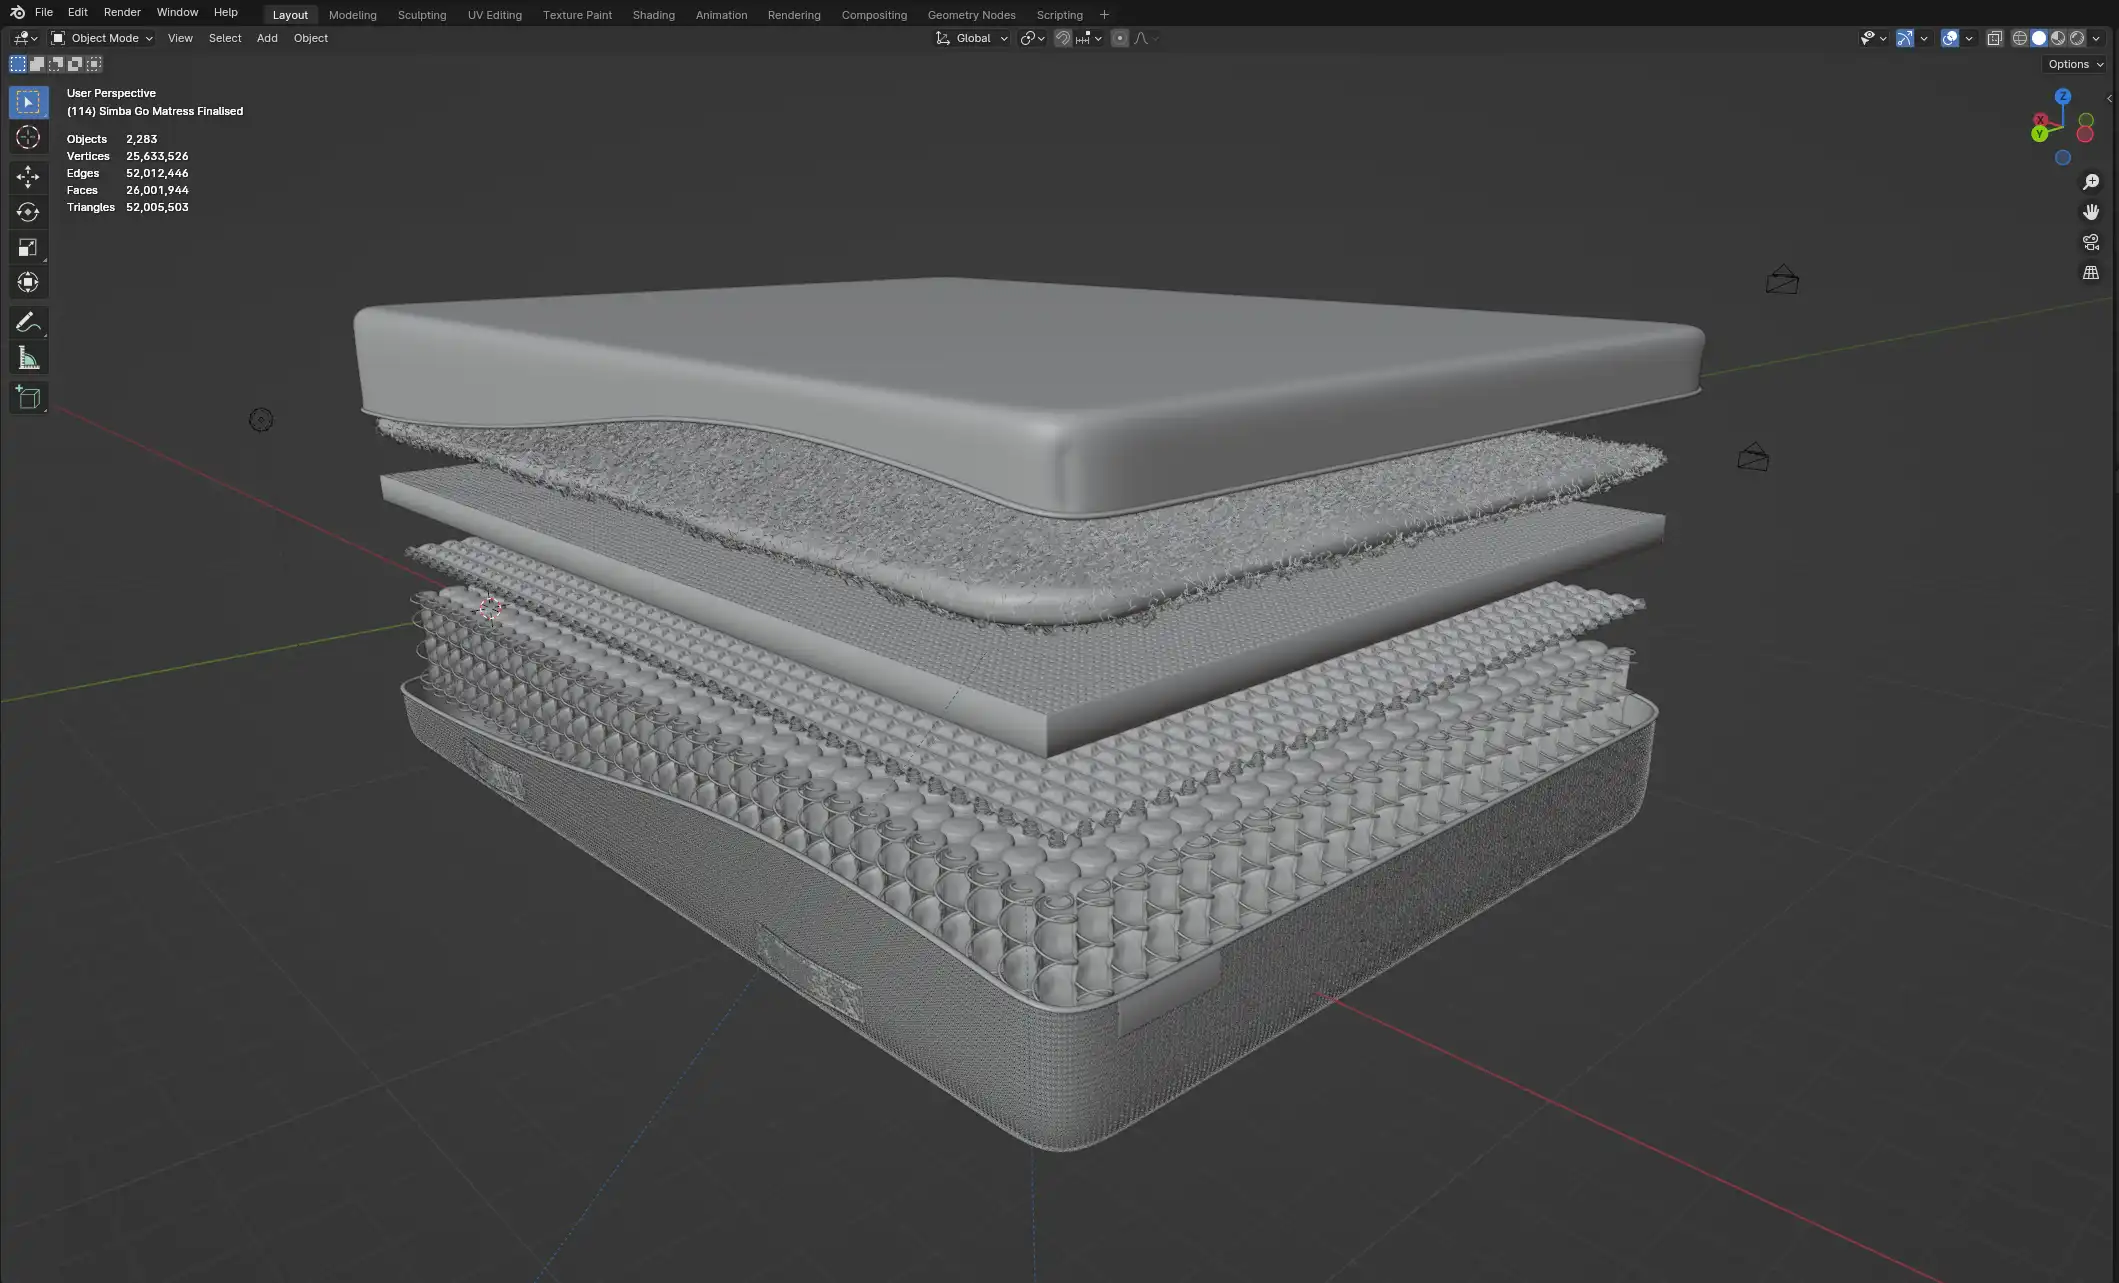Open the viewport Add menu
This screenshot has height=1283, width=2119.
267,38
